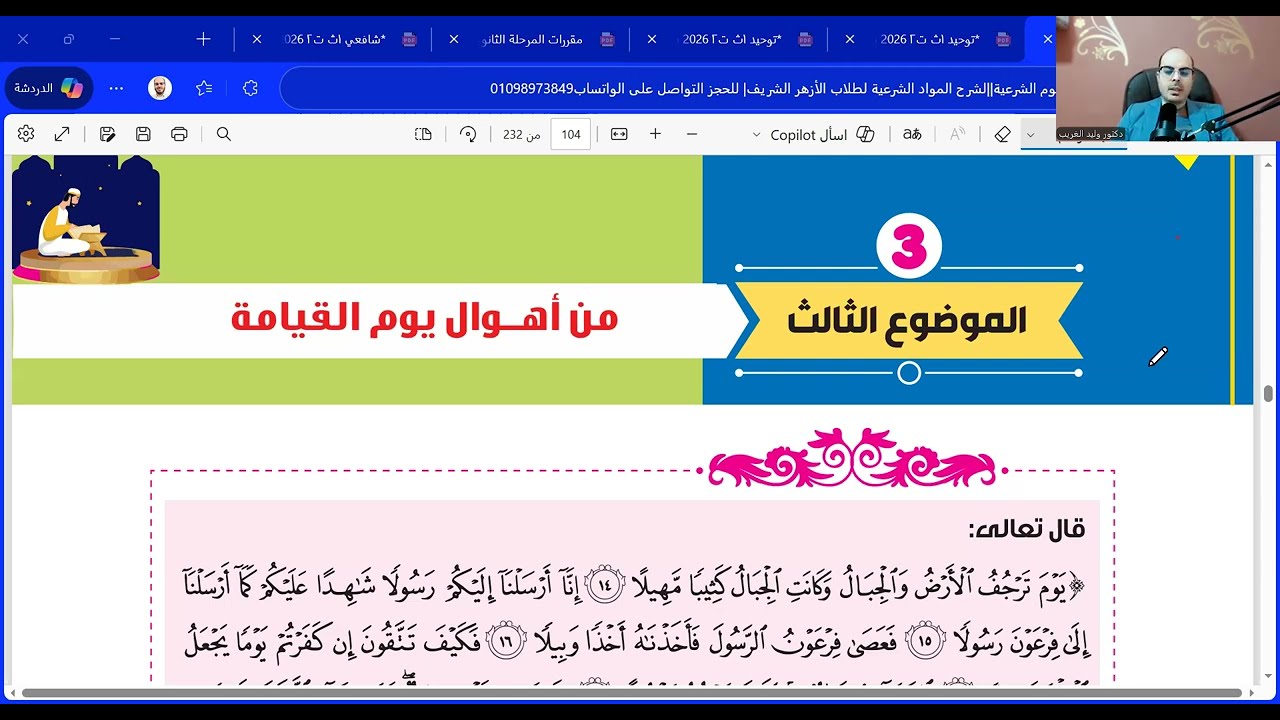Open the Edge three-dots menu
Viewport: 1280px width, 720px height.
click(116, 88)
